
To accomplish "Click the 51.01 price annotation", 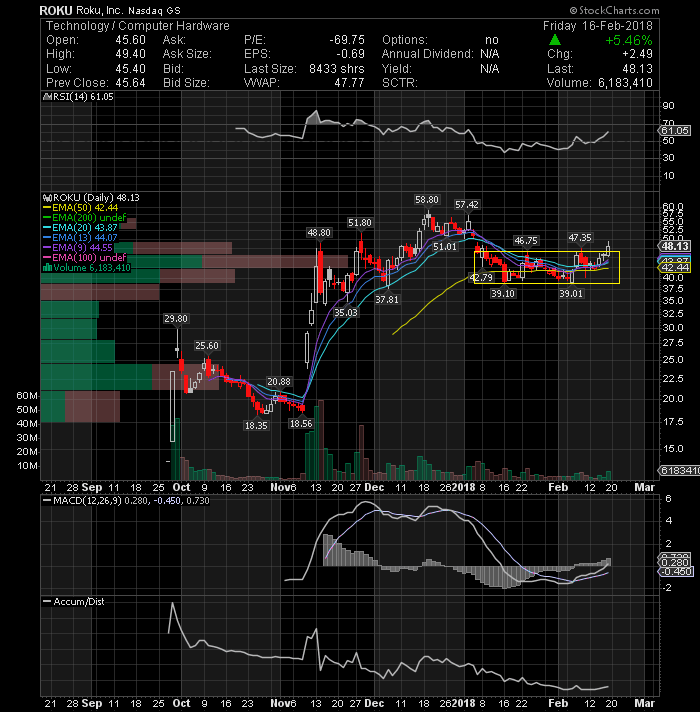I will click(445, 247).
